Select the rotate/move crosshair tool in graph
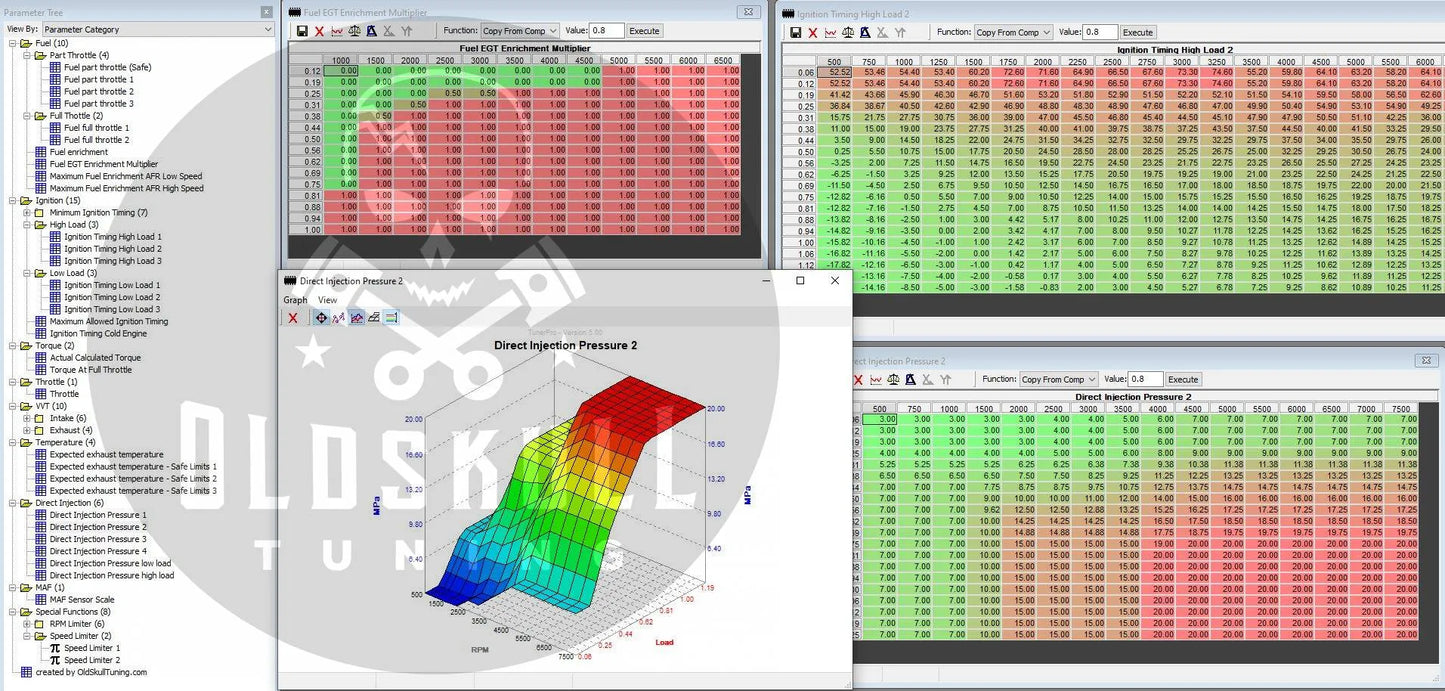Viewport: 1445px width, 691px height. point(321,318)
